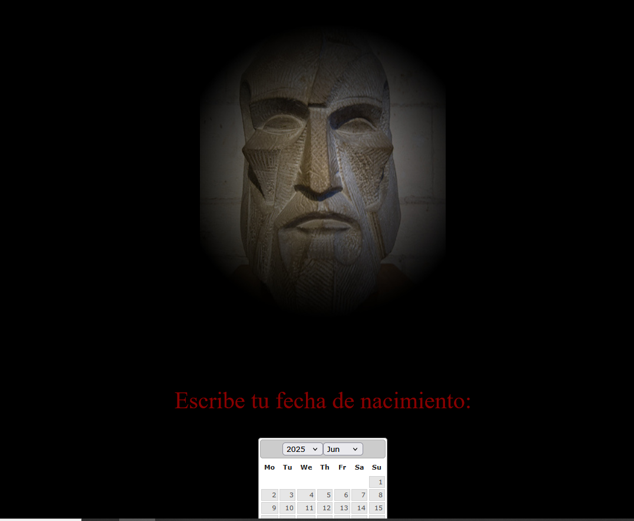Screen dimensions: 634x521
Task: Choose day 4 in the calendar
Action: click(x=306, y=495)
